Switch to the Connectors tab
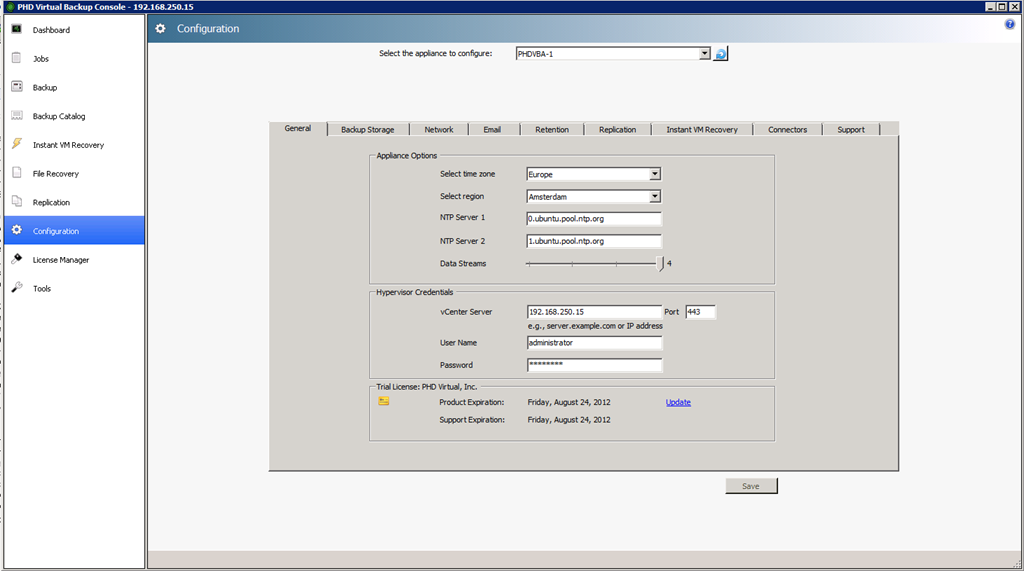Screen dimensions: 1024x571 (788, 129)
